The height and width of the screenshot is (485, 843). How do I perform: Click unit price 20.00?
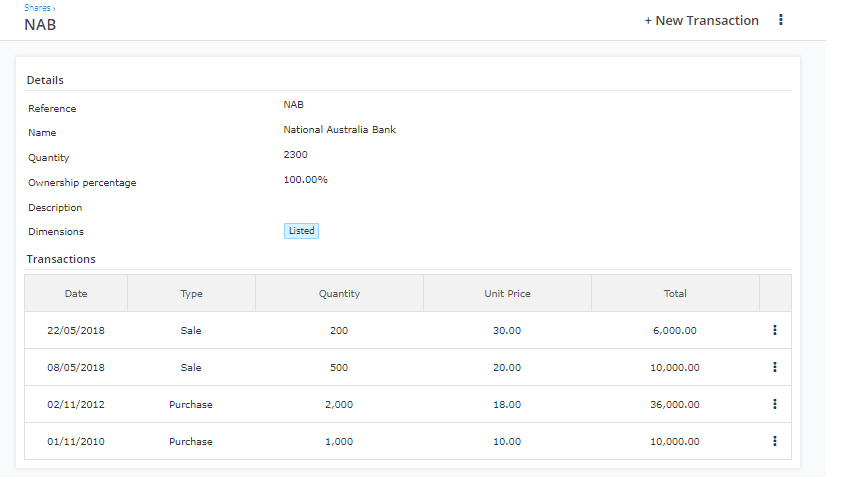click(507, 368)
